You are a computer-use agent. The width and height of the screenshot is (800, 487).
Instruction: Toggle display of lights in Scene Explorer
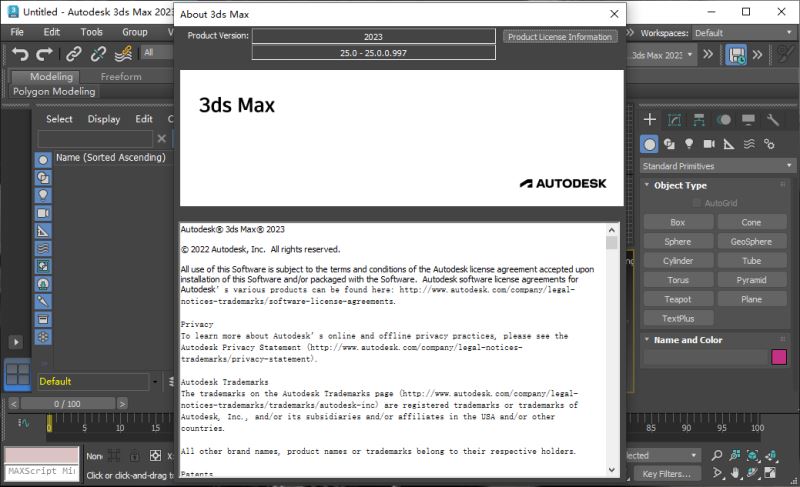[x=43, y=195]
